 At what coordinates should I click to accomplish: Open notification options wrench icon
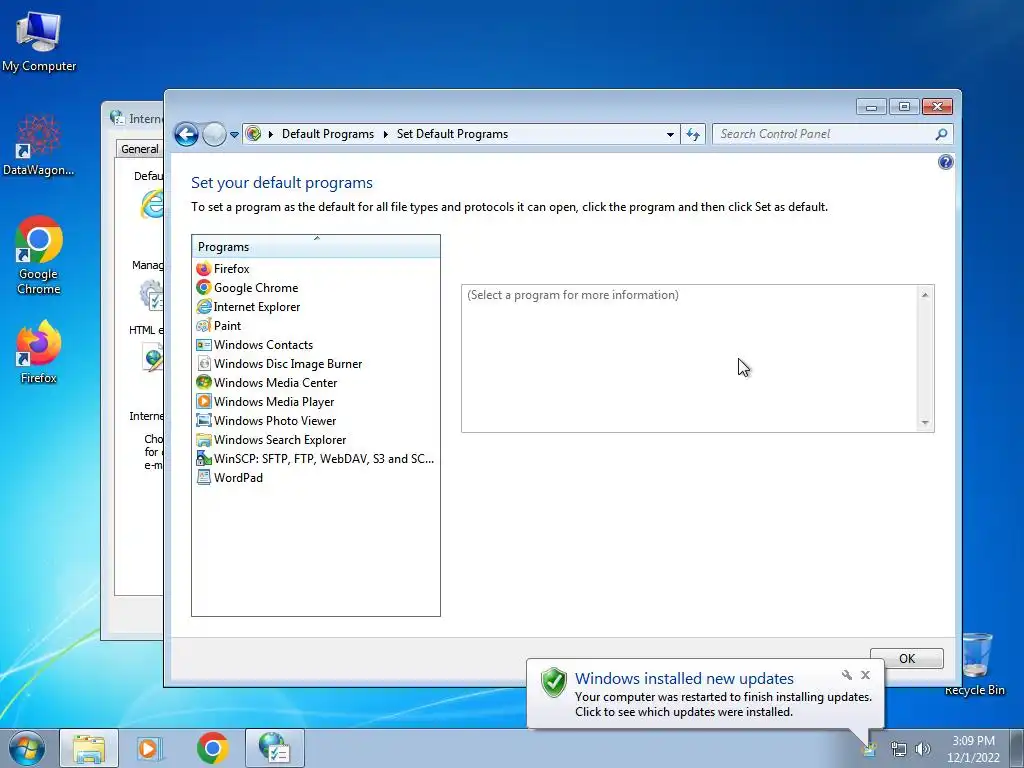point(846,675)
